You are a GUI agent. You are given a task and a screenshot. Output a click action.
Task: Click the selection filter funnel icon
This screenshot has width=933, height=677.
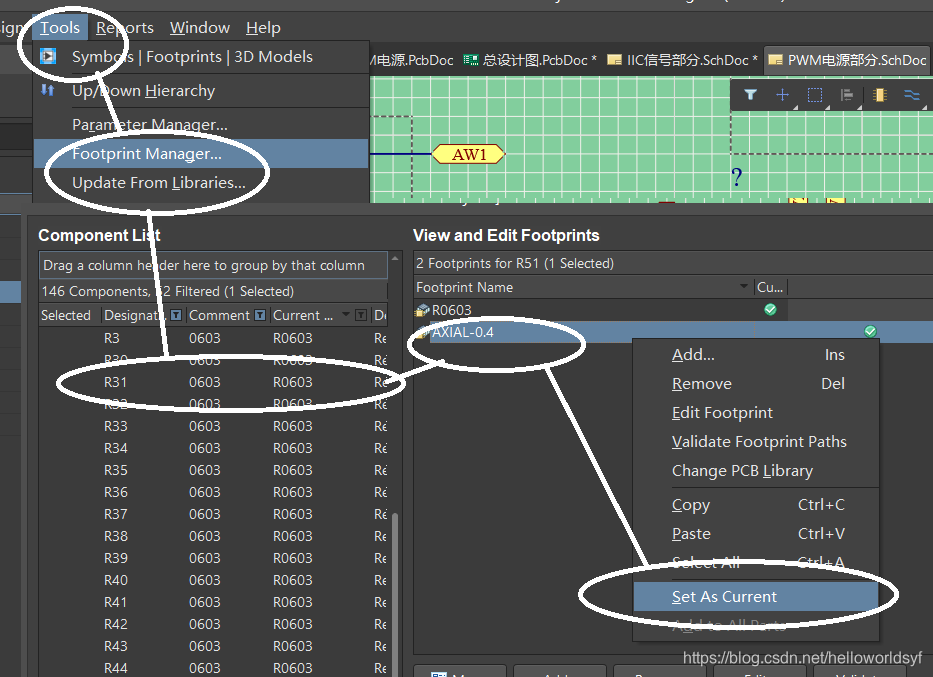(x=750, y=95)
